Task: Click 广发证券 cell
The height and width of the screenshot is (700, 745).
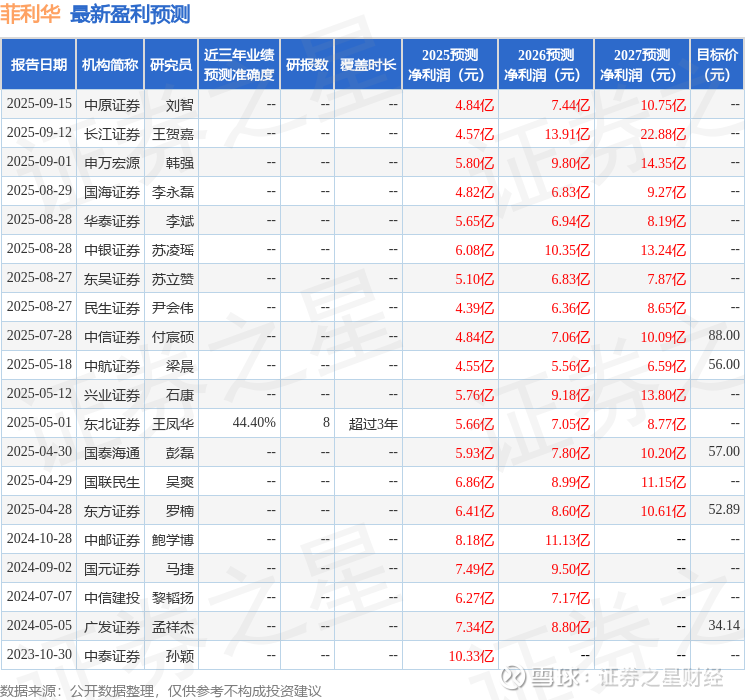Action: coord(112,627)
